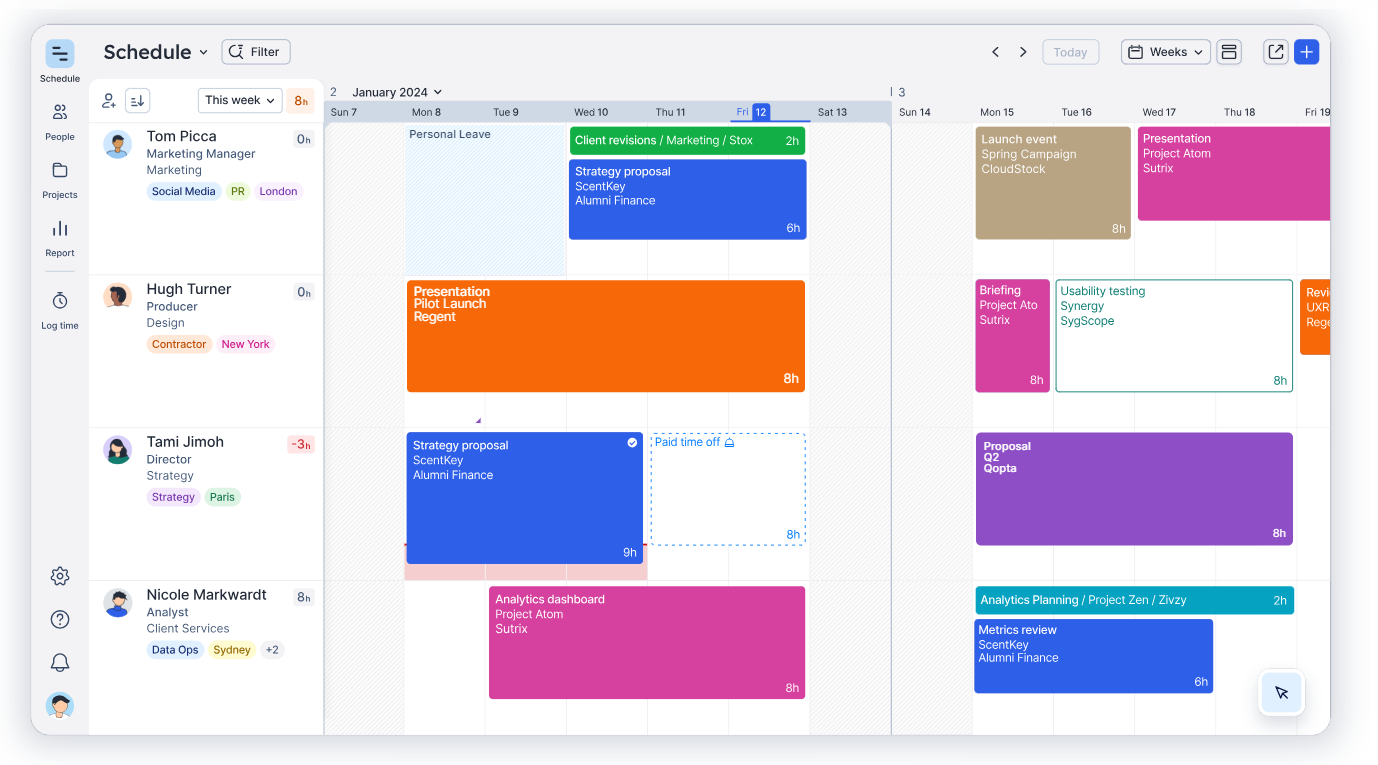Toggle the row density view icon
1378x765 pixels.
click(x=1229, y=52)
